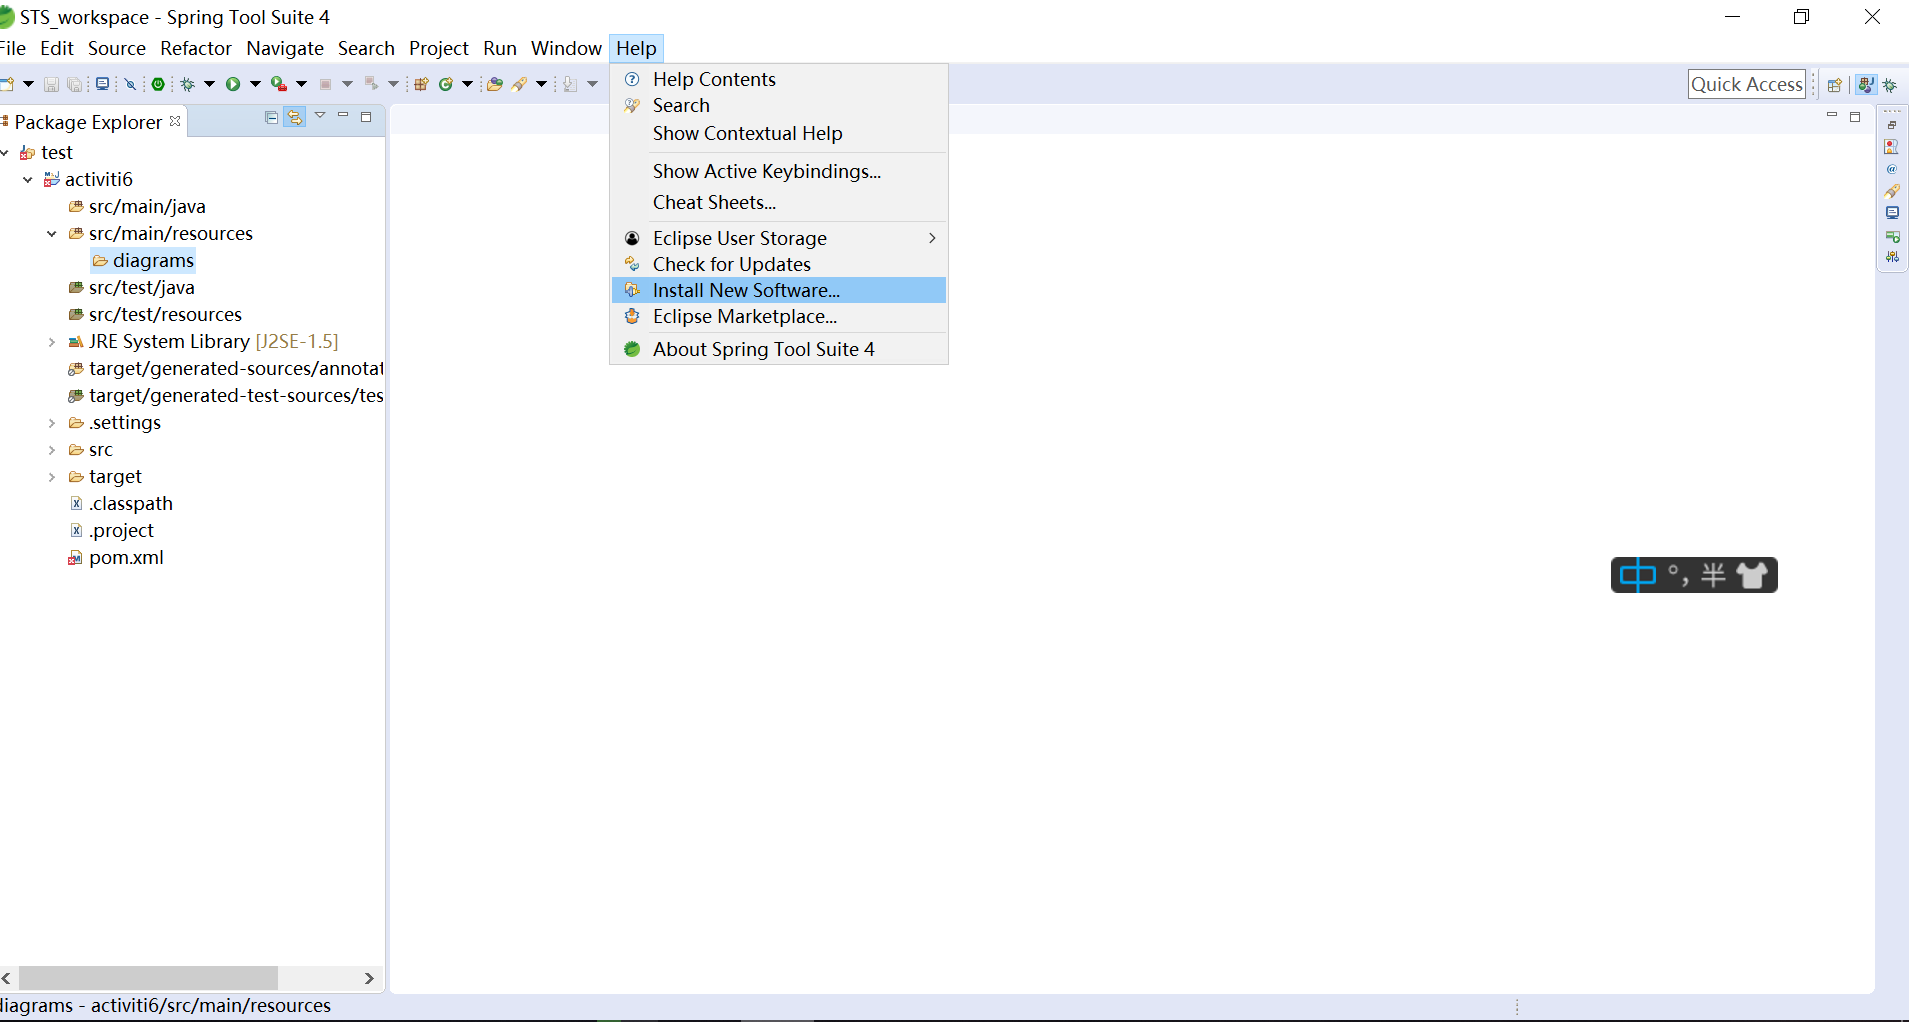Click the shirt skin icon on IME bar
Image resolution: width=1909 pixels, height=1022 pixels.
point(1753,575)
